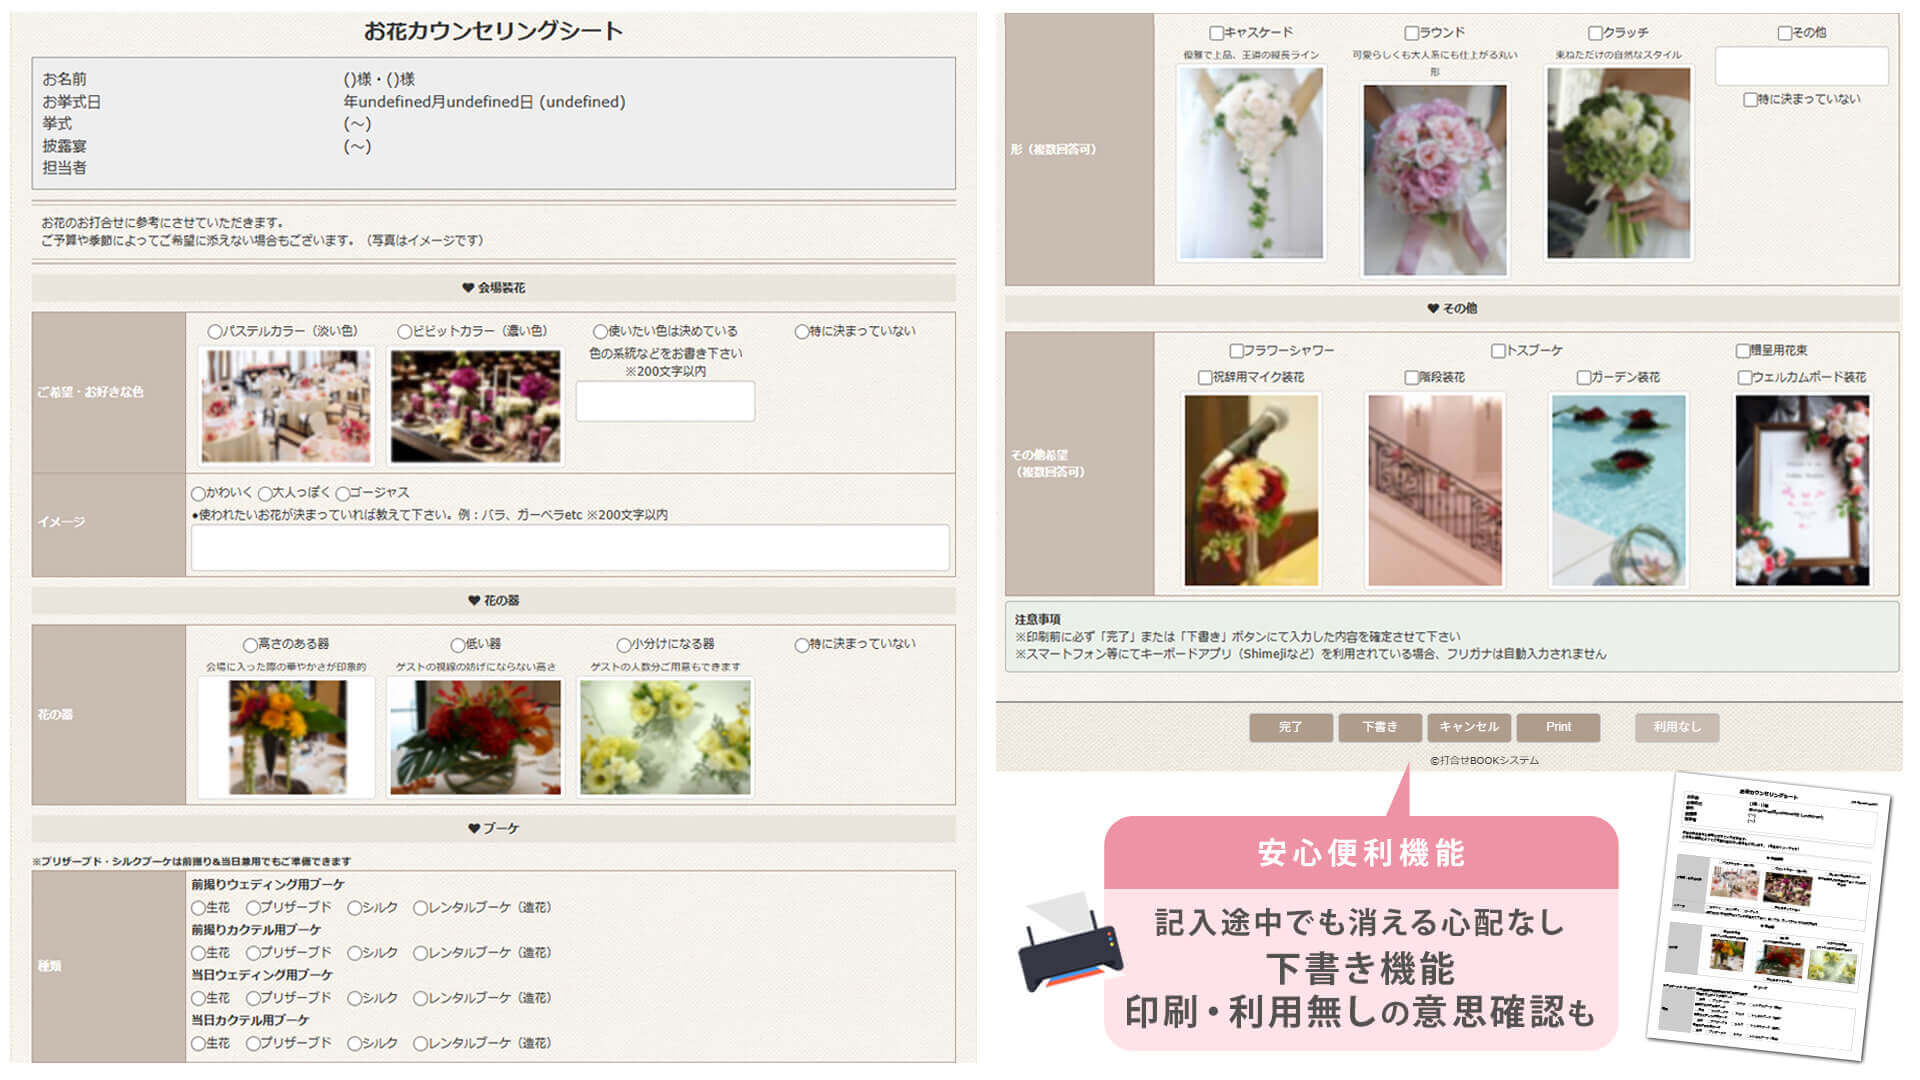
Task: Open the low vase flower photo
Action: 476,738
